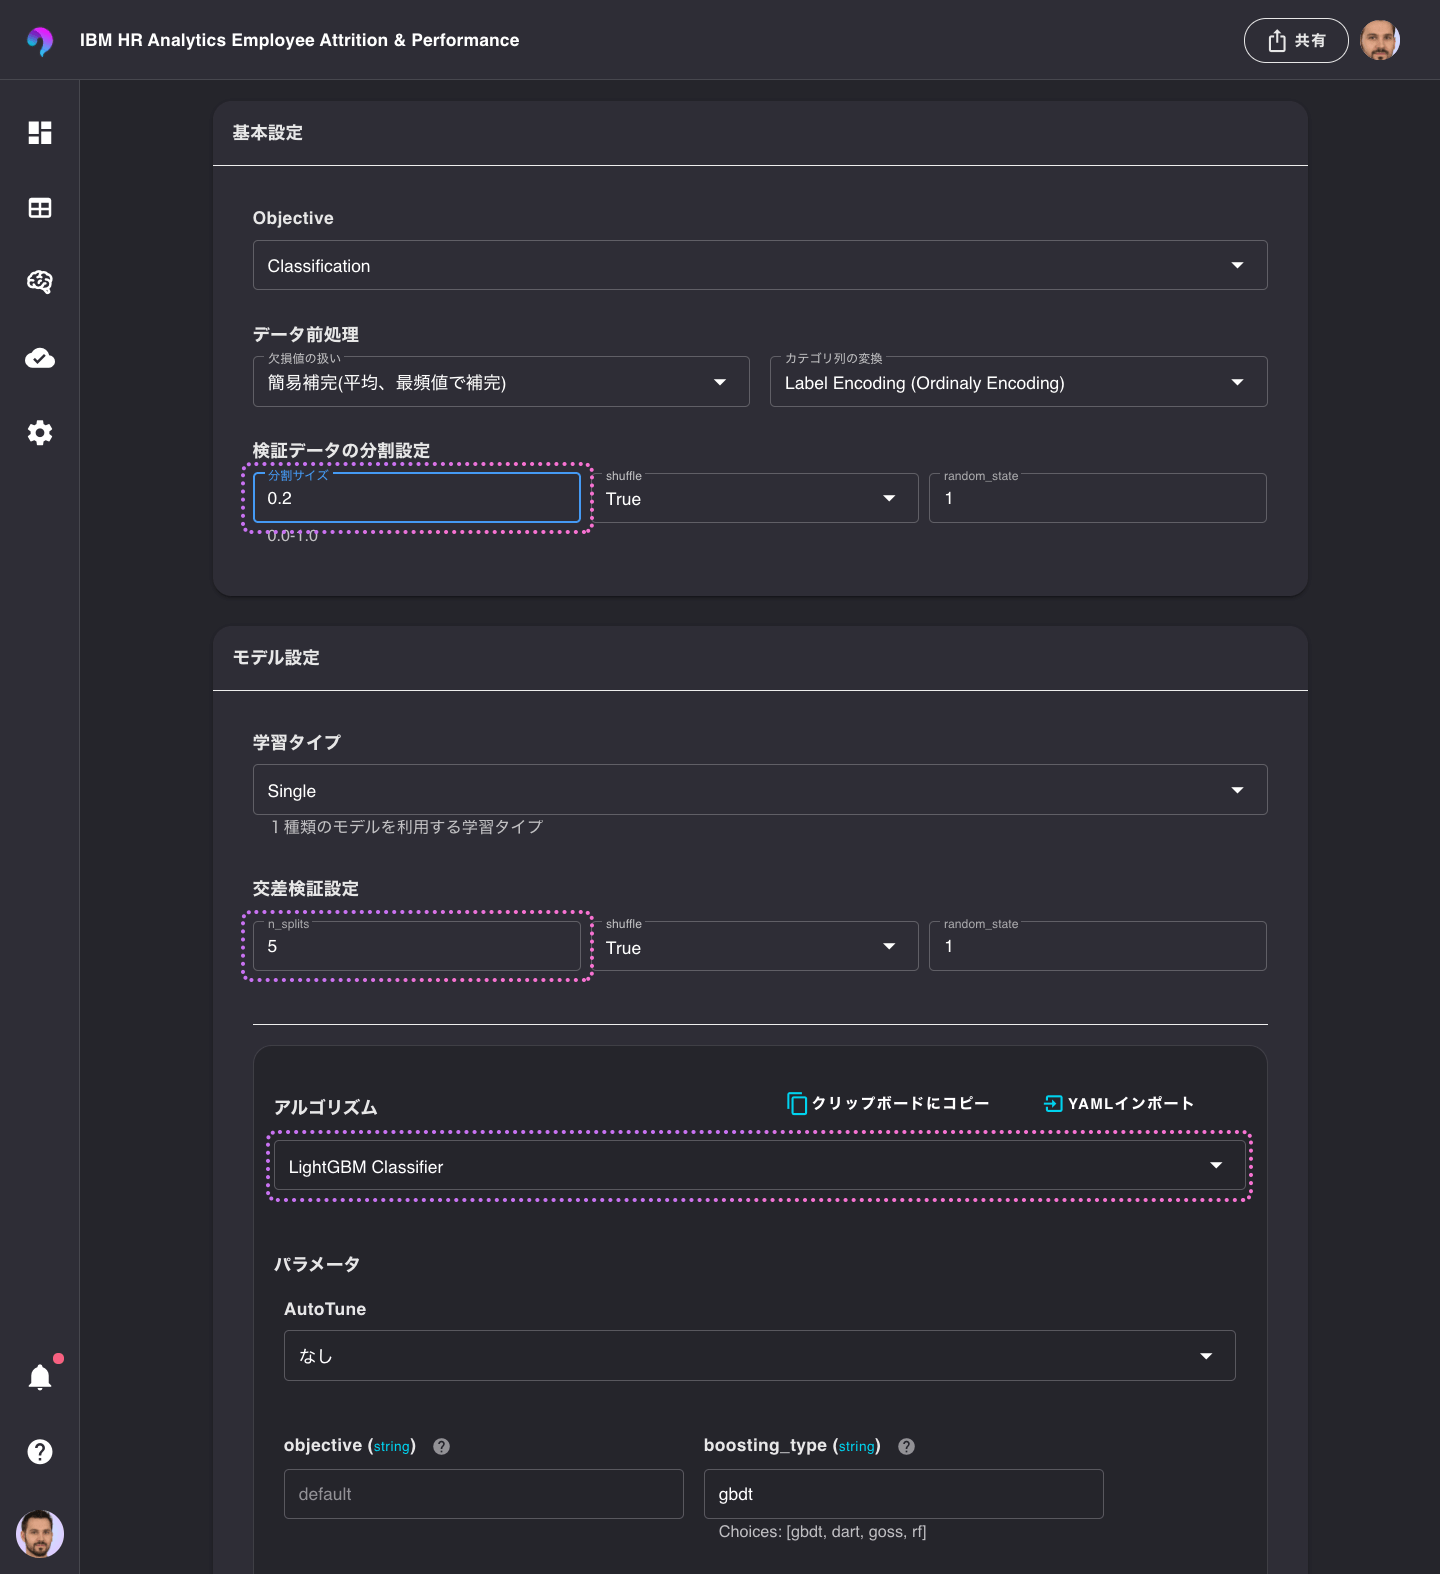The height and width of the screenshot is (1574, 1440).
Task: Click the profile avatar in top bar
Action: click(1380, 40)
